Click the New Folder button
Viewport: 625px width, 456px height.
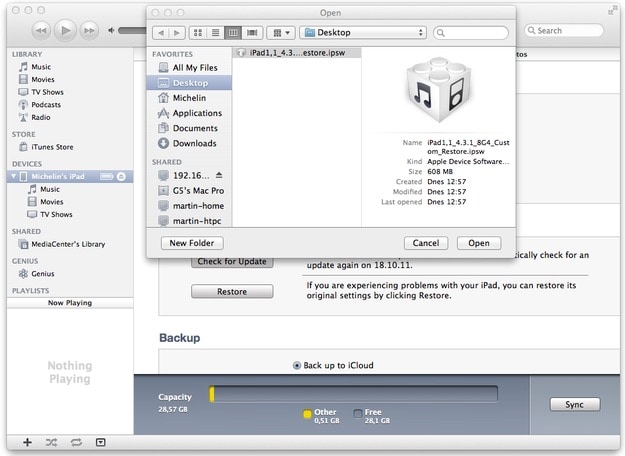click(192, 243)
